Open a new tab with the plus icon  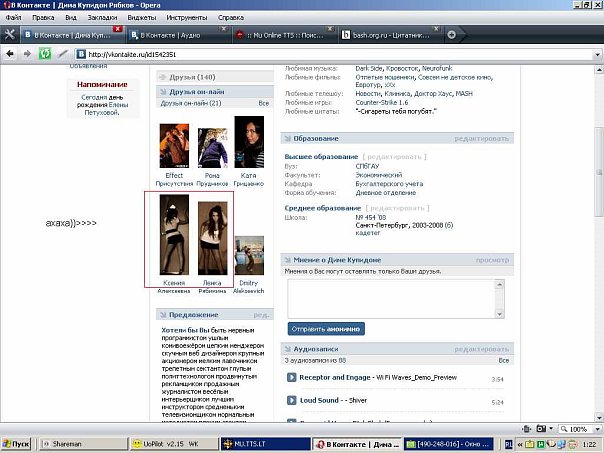[451, 35]
